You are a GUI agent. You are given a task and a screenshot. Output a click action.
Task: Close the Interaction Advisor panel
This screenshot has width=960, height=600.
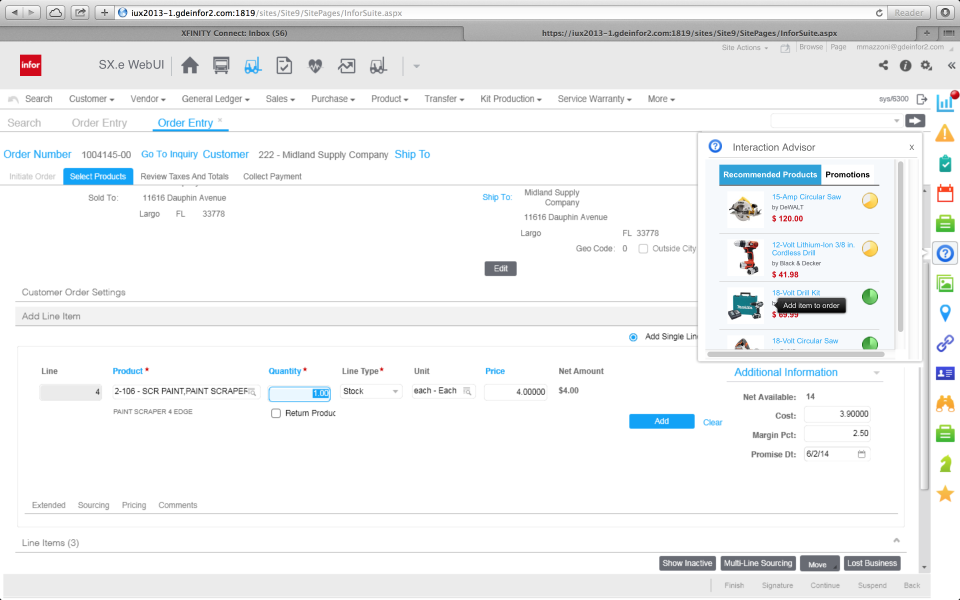pos(912,148)
